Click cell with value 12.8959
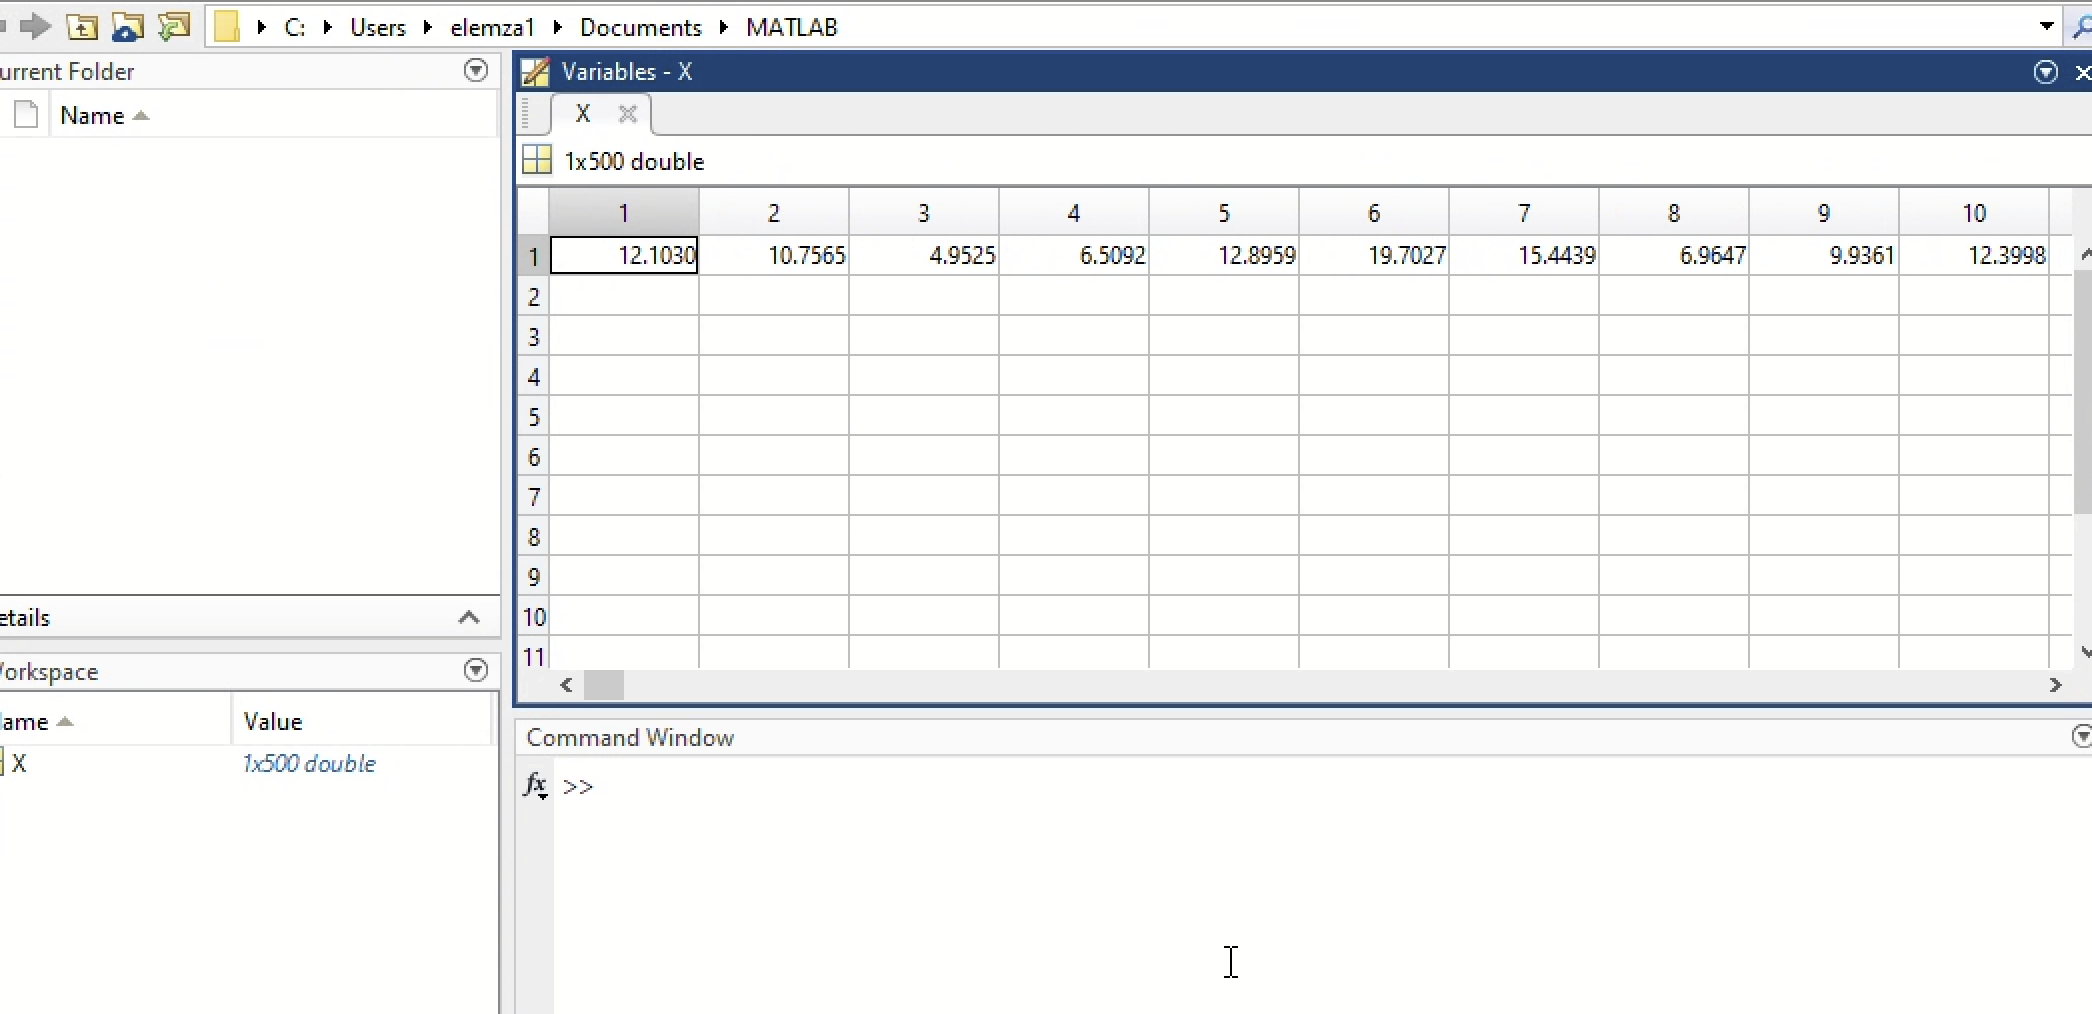This screenshot has height=1014, width=2092. pos(1224,256)
